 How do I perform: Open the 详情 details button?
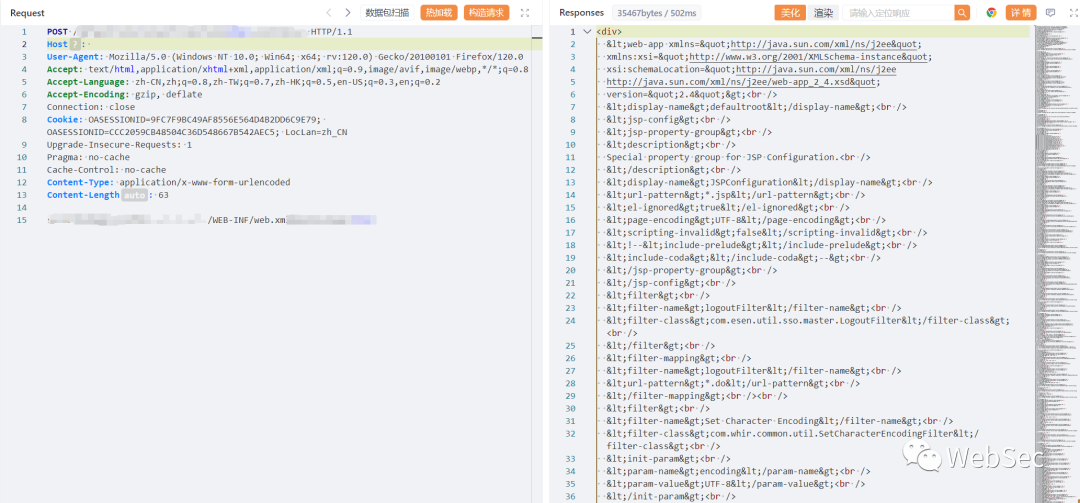(x=1021, y=13)
